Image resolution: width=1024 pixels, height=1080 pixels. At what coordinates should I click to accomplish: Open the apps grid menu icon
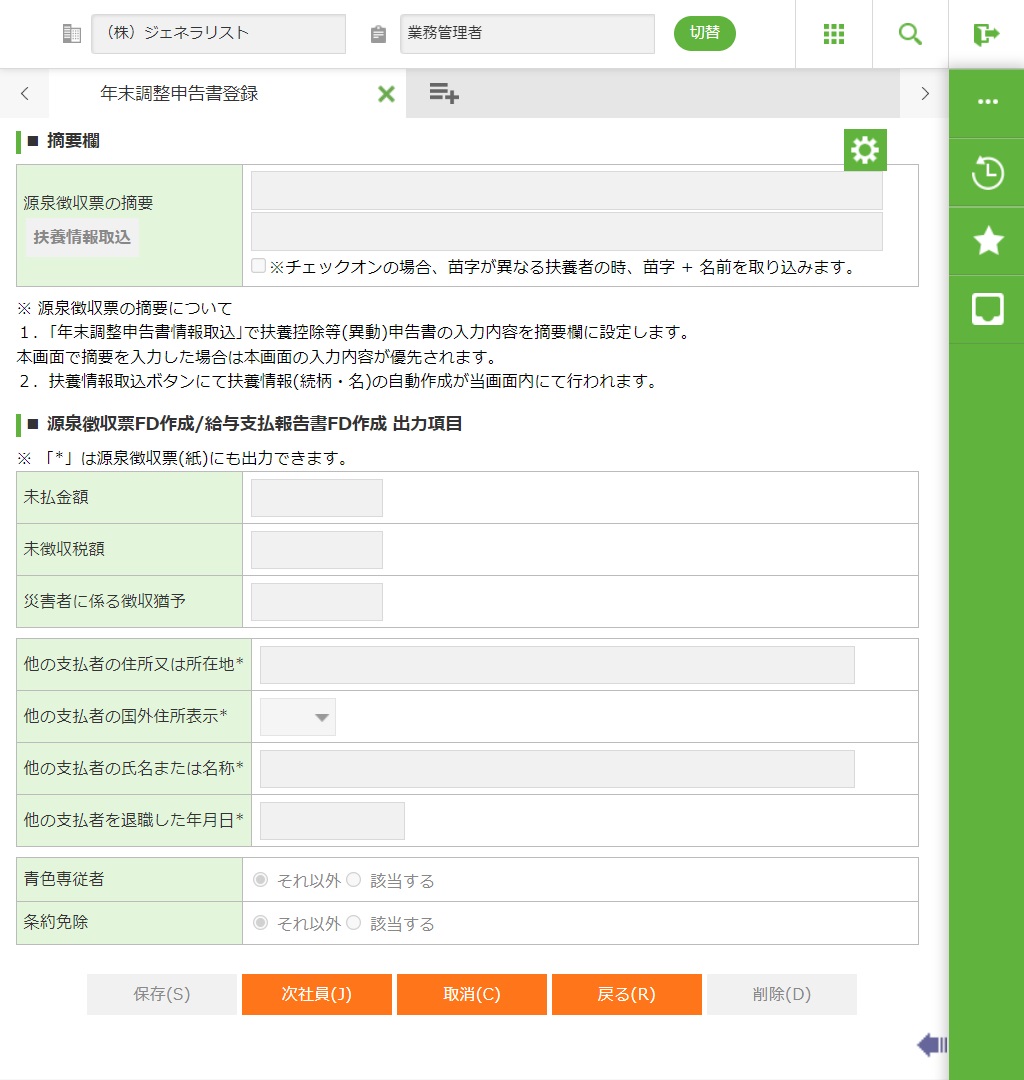[x=834, y=34]
